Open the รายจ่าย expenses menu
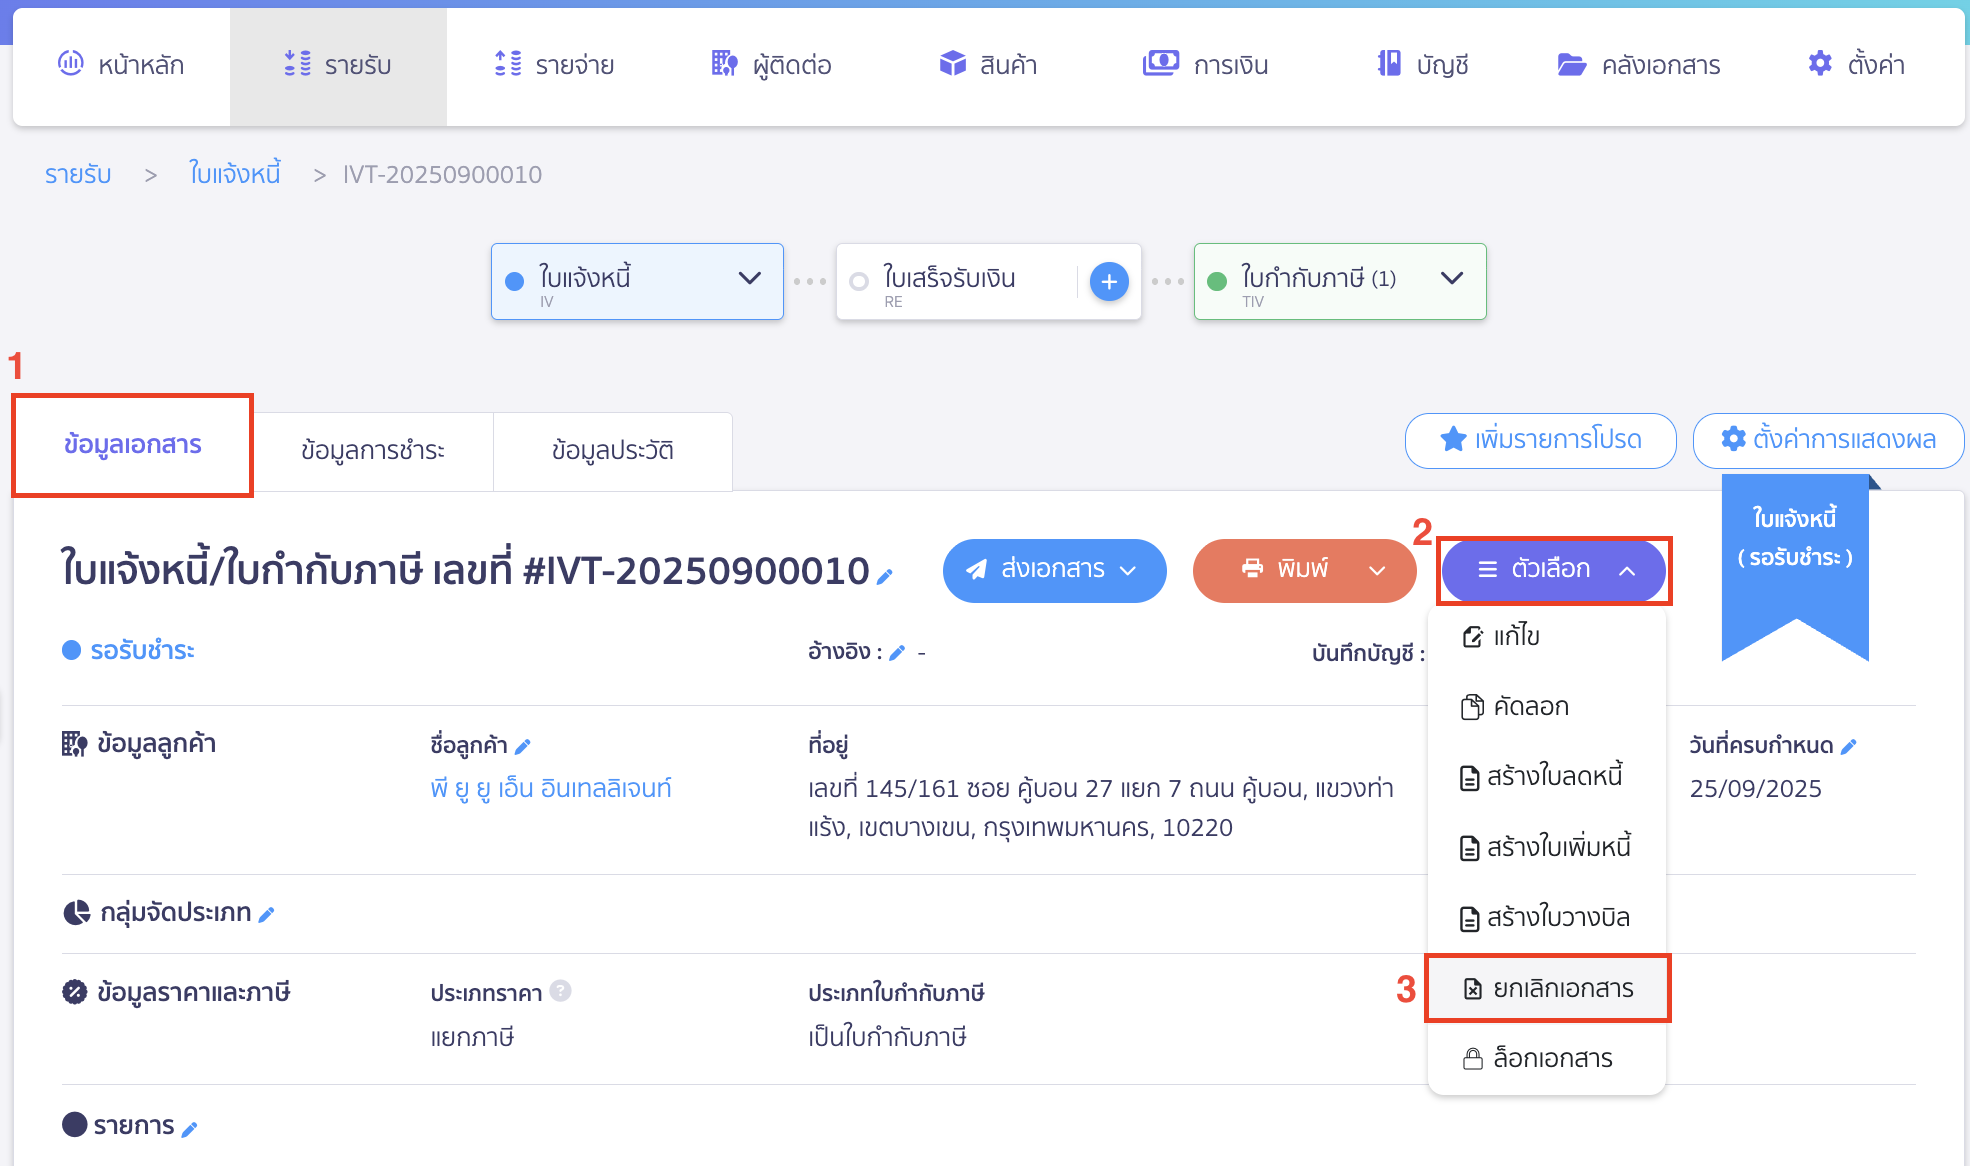Viewport: 1970px width, 1166px height. point(554,65)
